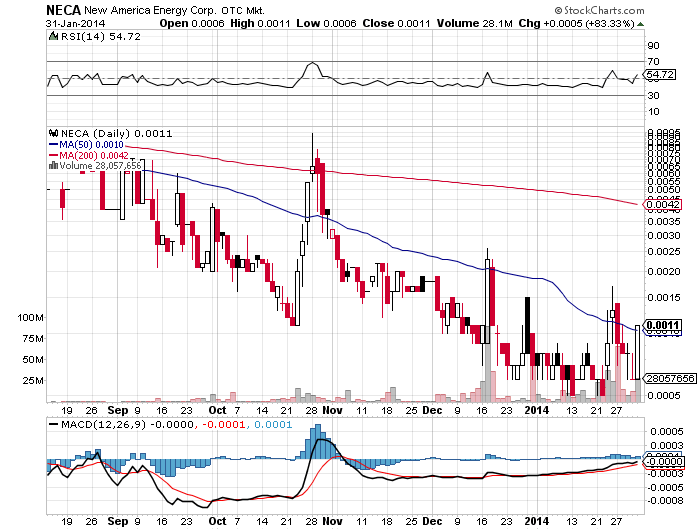Click the 28057656 volume value tag
Screen dimensions: 700x530
[x=670, y=379]
